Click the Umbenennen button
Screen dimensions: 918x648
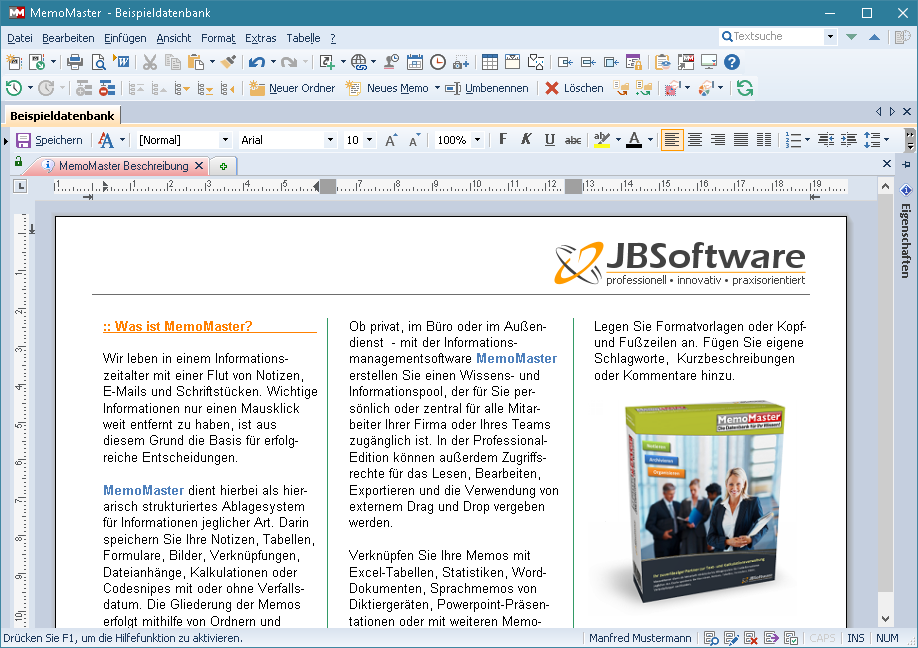point(487,88)
